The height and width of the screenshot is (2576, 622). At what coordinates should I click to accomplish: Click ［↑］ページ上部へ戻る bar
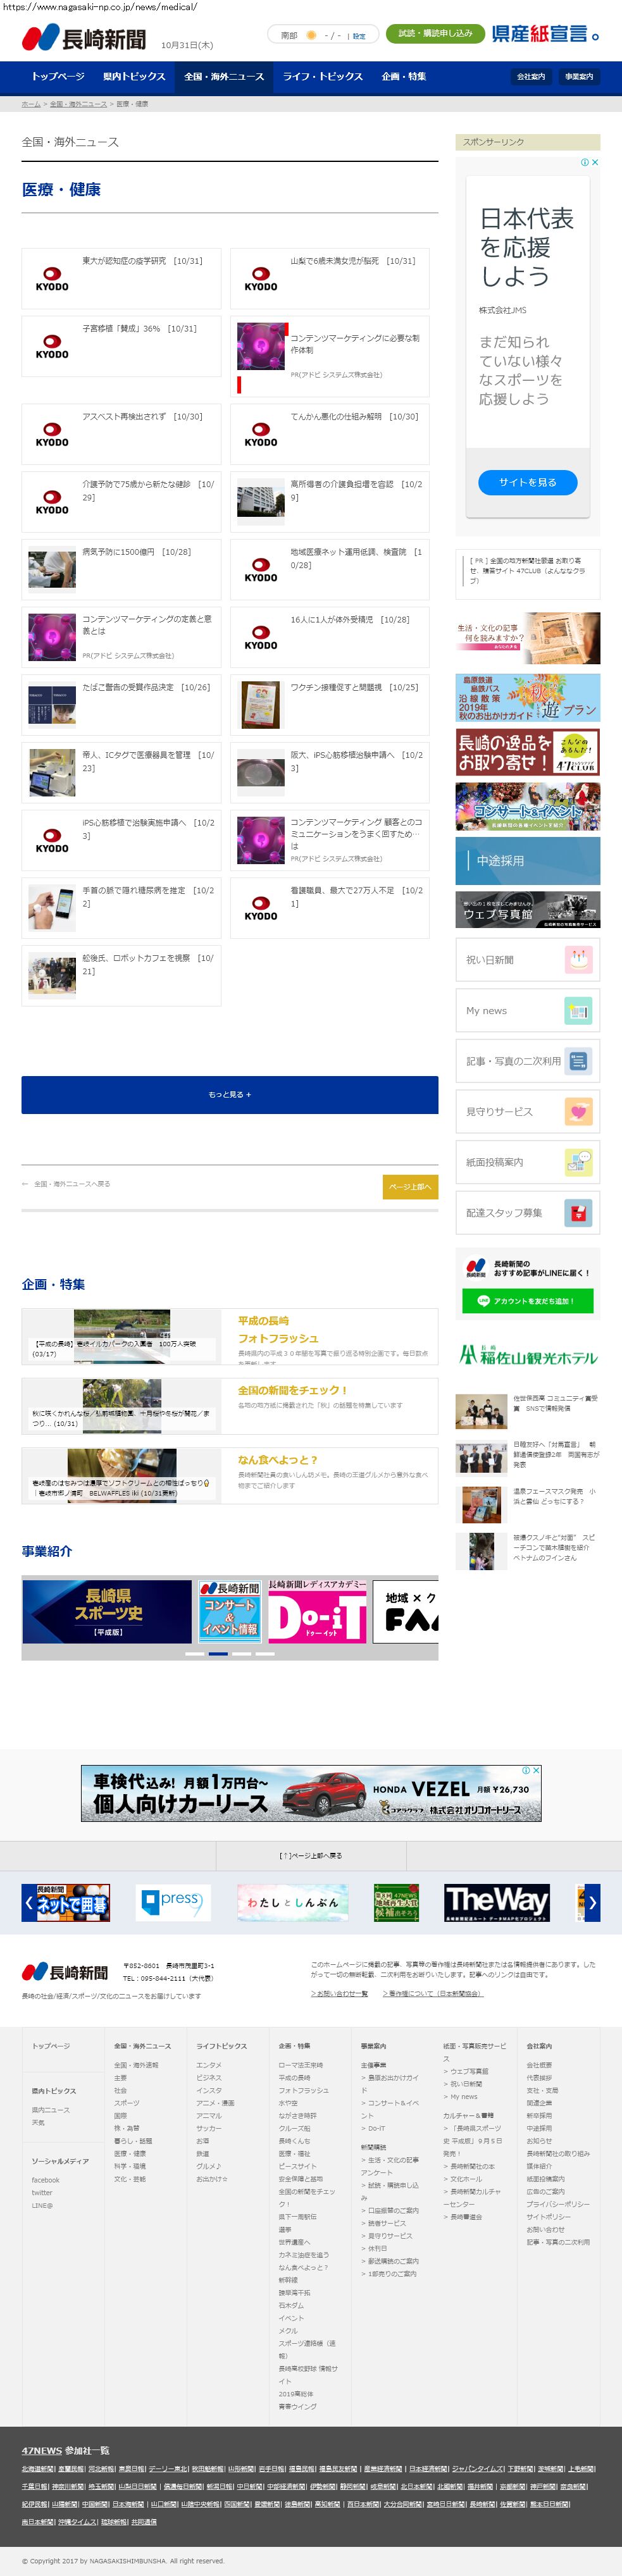tap(311, 1855)
